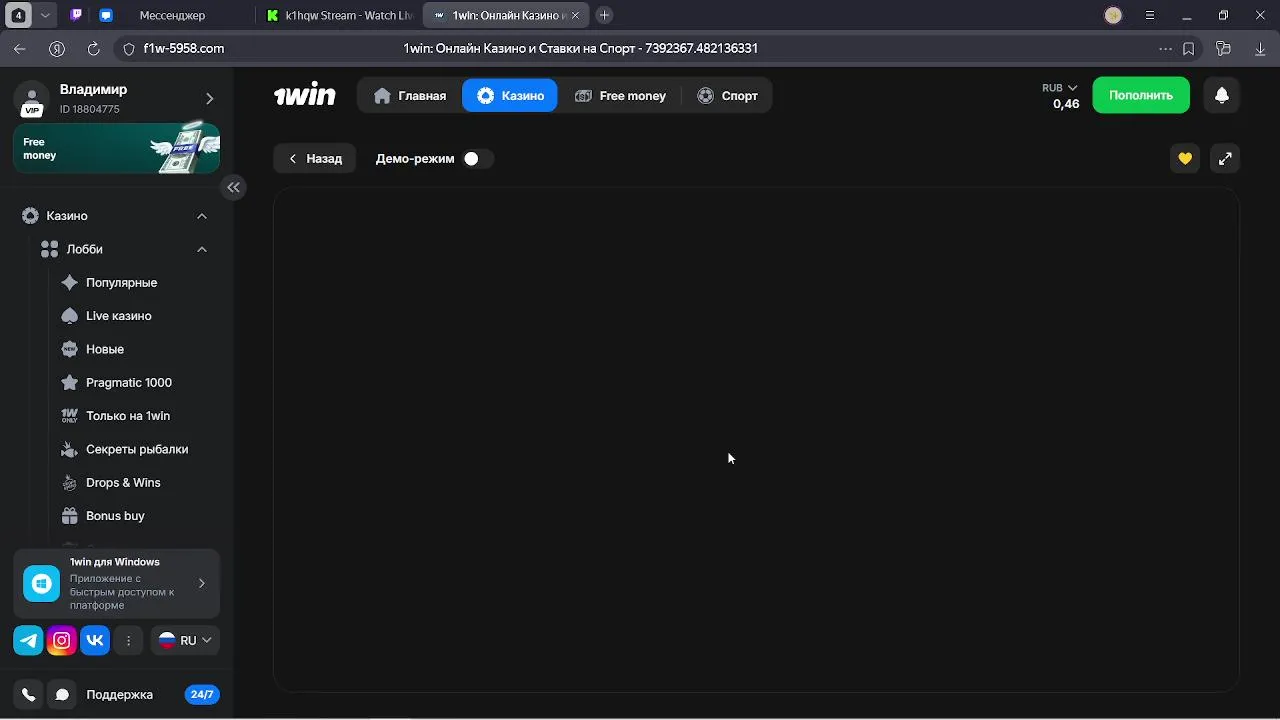Click the VIP user avatar
Screen dimensions: 1280x720
[x=32, y=99]
